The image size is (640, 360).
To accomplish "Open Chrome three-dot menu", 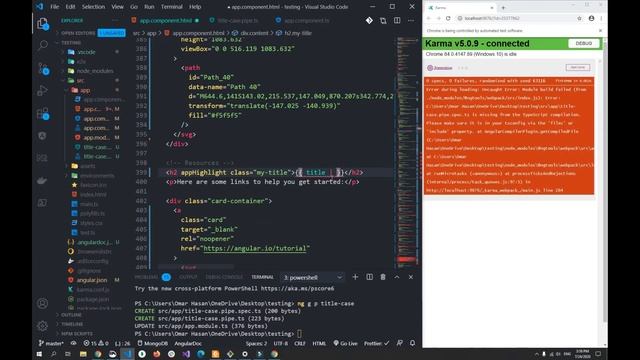I will (601, 18).
